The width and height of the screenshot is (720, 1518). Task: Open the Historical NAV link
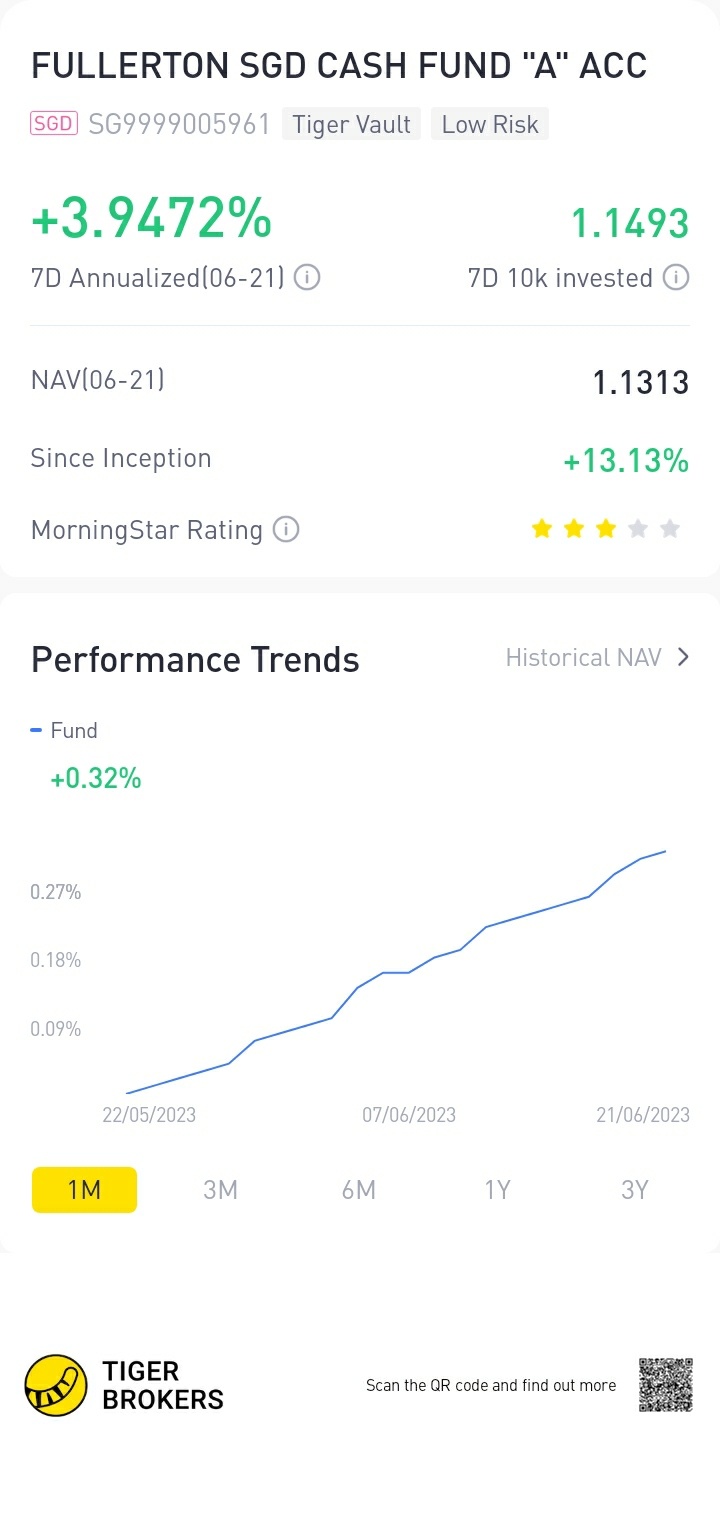[x=583, y=657]
